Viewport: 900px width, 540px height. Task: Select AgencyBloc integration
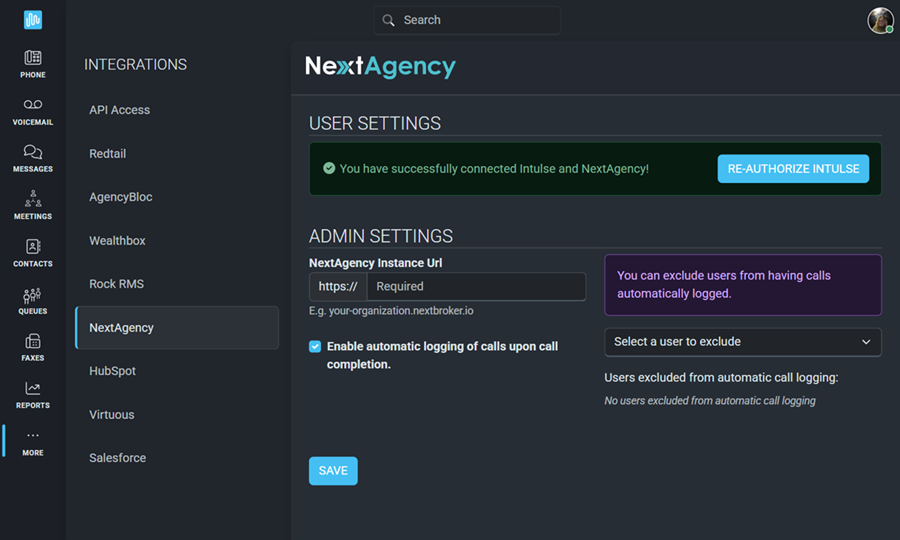pyautogui.click(x=177, y=197)
